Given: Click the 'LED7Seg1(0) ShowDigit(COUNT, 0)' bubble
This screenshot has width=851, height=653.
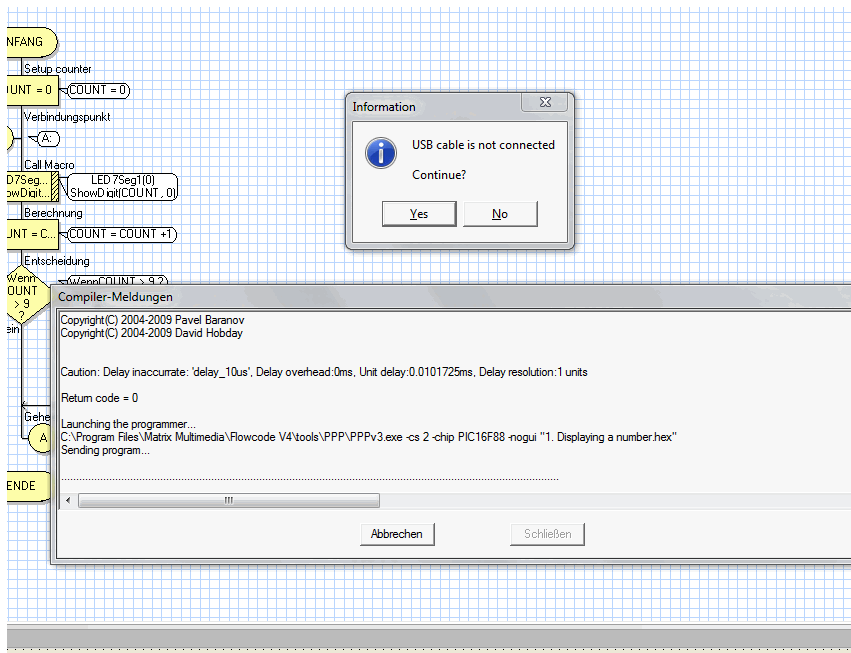Looking at the screenshot, I should (x=123, y=186).
